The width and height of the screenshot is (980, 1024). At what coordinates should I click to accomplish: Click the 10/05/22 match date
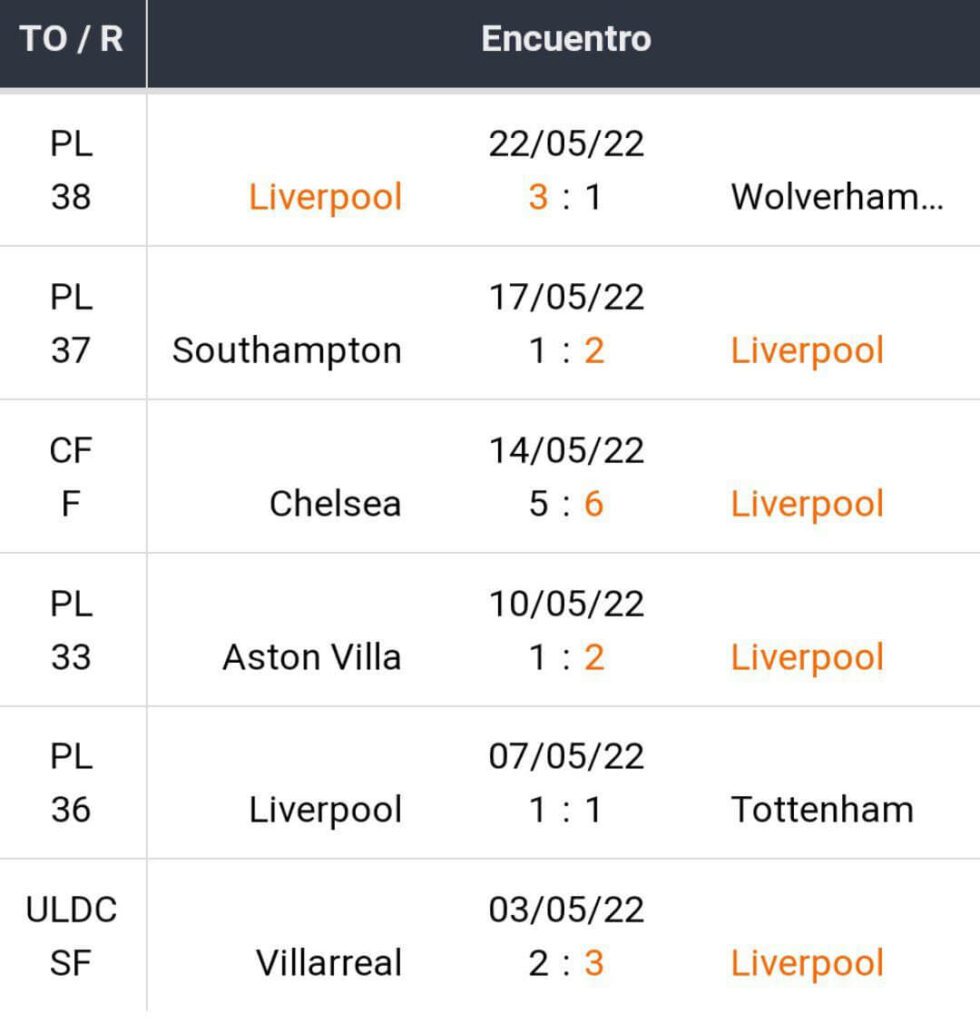point(566,604)
